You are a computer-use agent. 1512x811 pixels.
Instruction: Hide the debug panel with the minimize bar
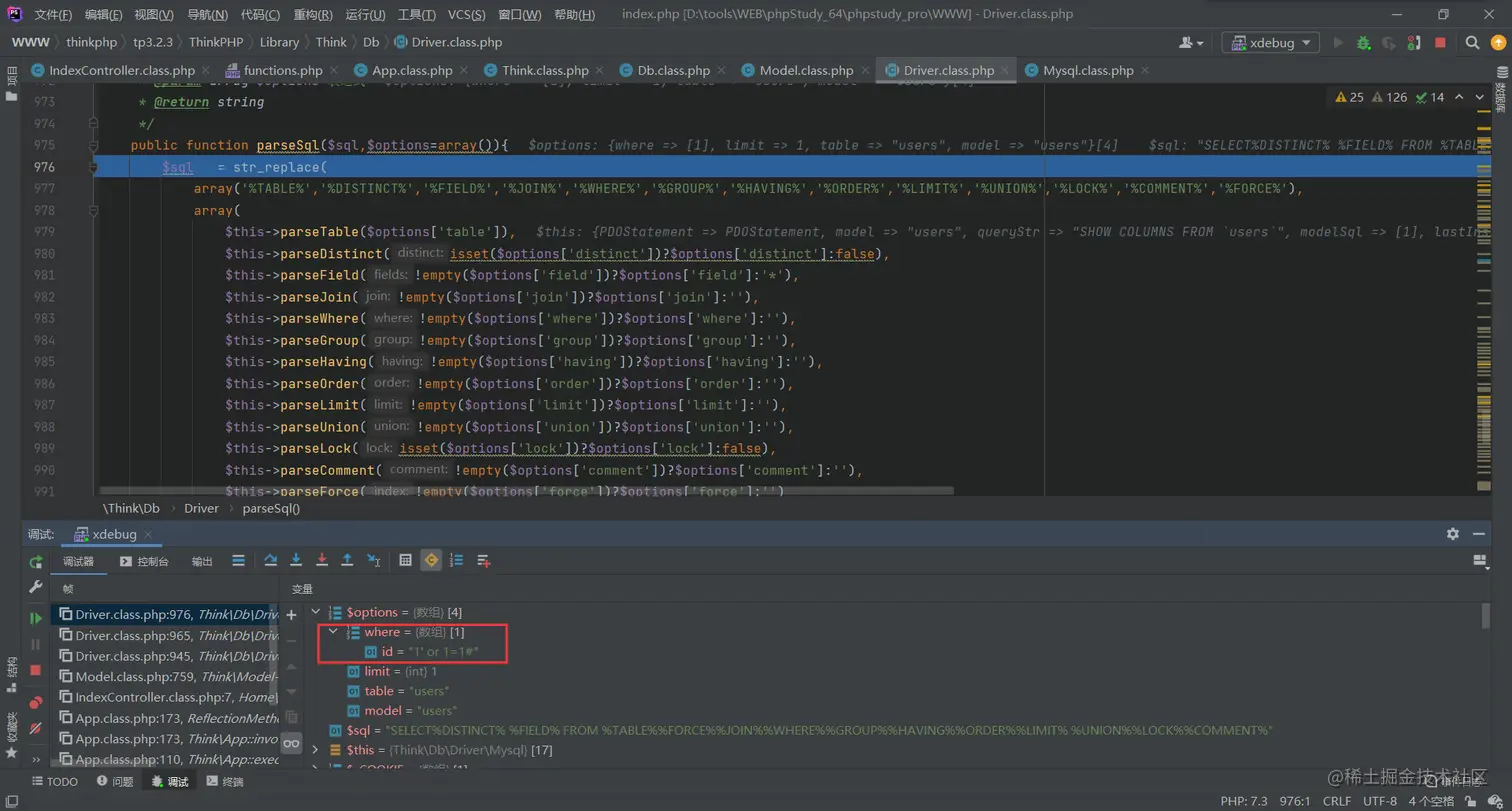tap(1480, 534)
